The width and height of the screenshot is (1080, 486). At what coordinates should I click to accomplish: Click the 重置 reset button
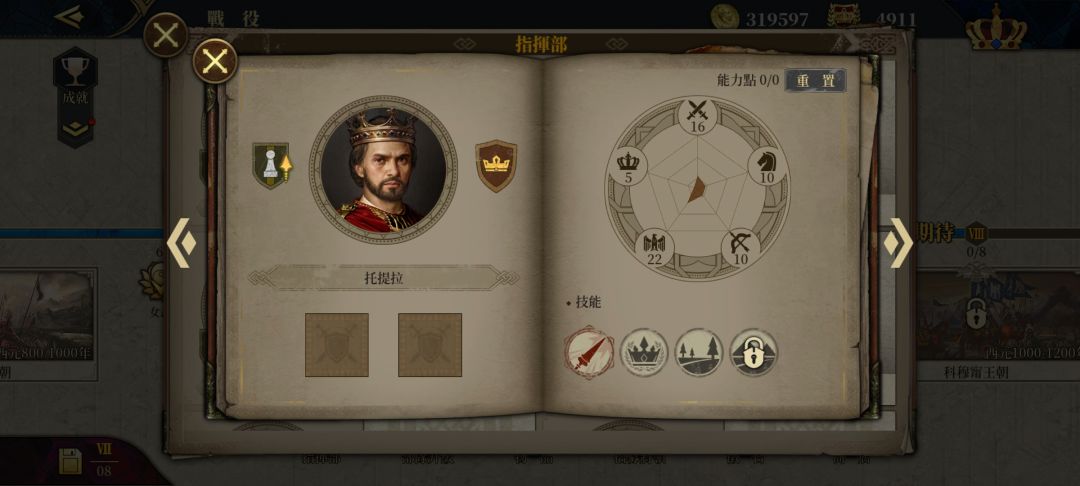(816, 81)
